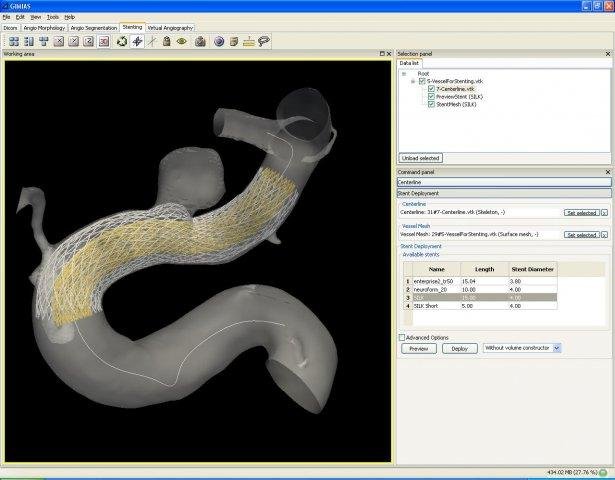Click the PreviewStent (SILK) tree item label
Screen dimensions: 615x480
click(x=459, y=96)
